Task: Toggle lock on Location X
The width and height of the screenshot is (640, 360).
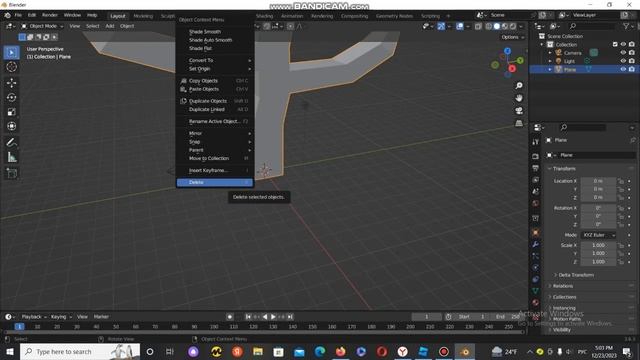Action: click(x=621, y=181)
